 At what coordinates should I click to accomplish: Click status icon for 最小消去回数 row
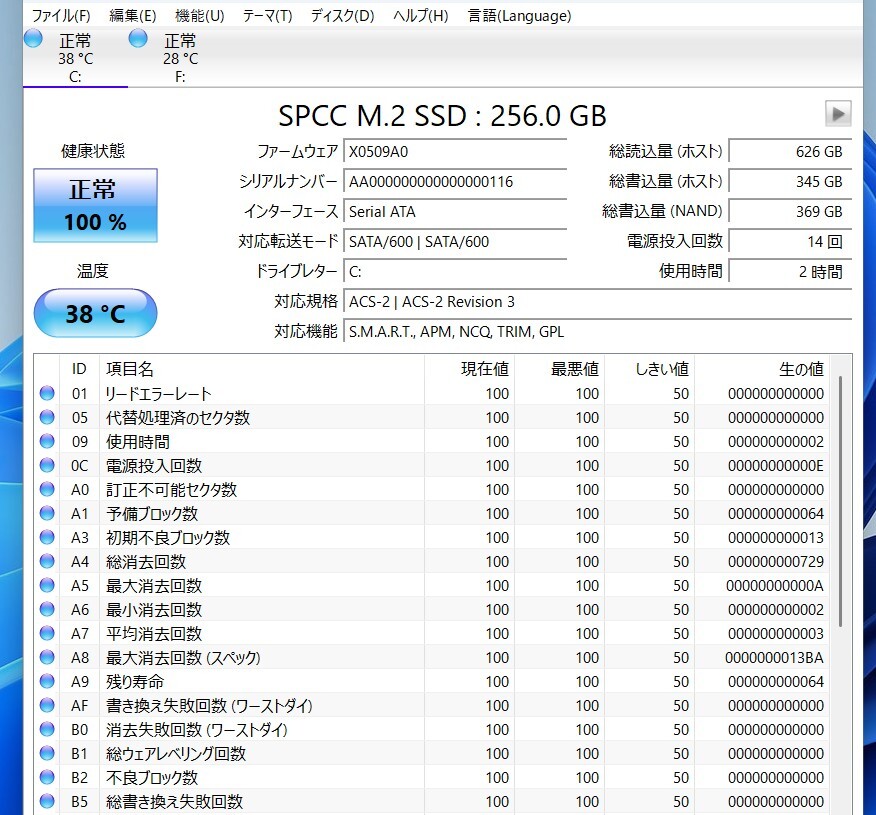47,609
